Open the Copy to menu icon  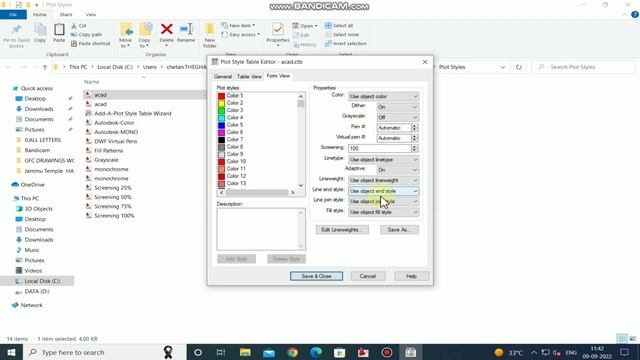pyautogui.click(x=145, y=30)
